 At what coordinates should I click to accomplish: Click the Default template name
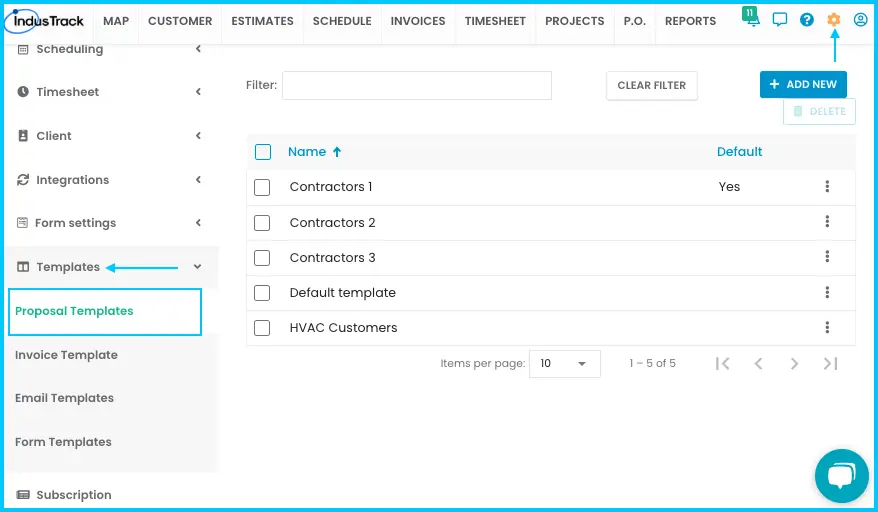pyautogui.click(x=342, y=293)
